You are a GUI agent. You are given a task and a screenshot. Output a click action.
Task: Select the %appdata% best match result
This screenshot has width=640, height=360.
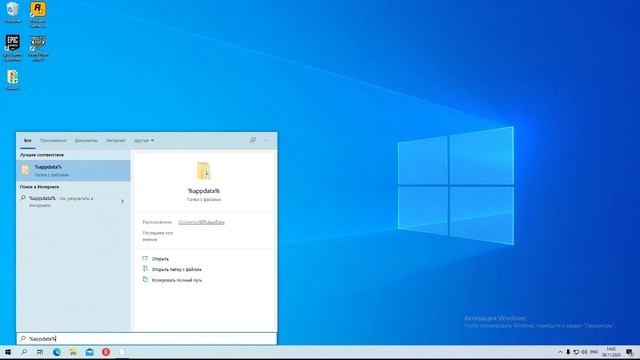73,171
